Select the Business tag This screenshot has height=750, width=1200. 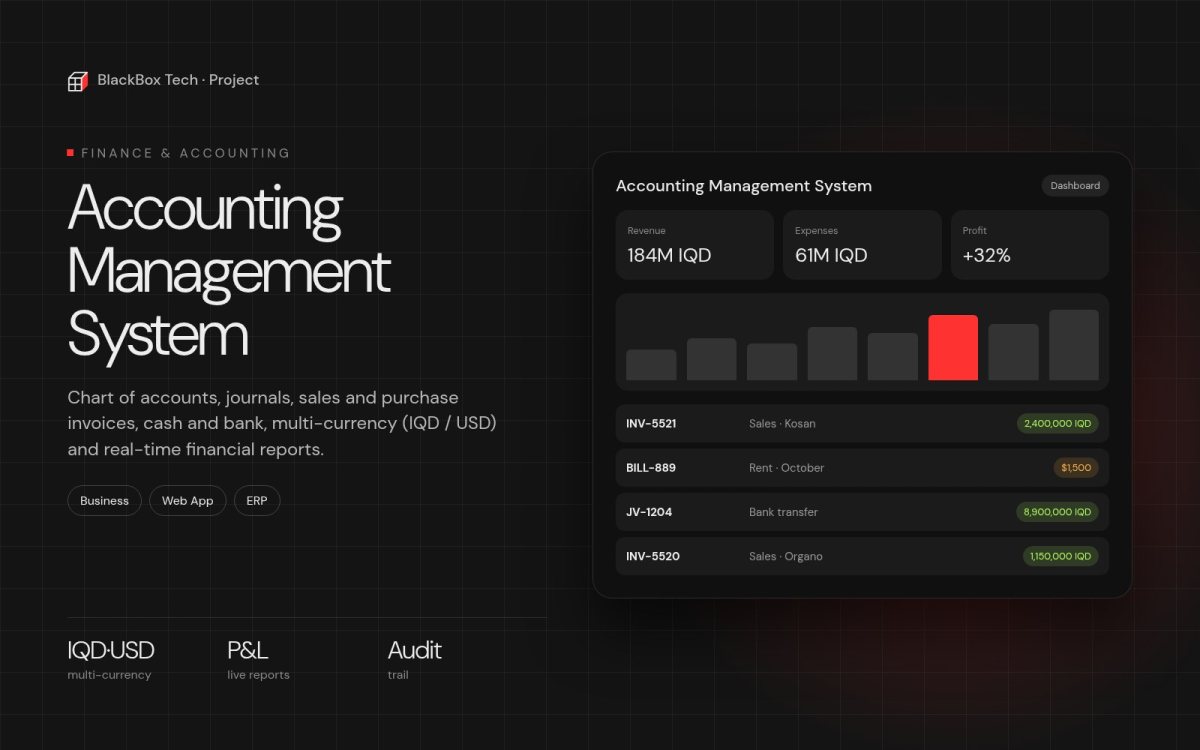(x=105, y=501)
